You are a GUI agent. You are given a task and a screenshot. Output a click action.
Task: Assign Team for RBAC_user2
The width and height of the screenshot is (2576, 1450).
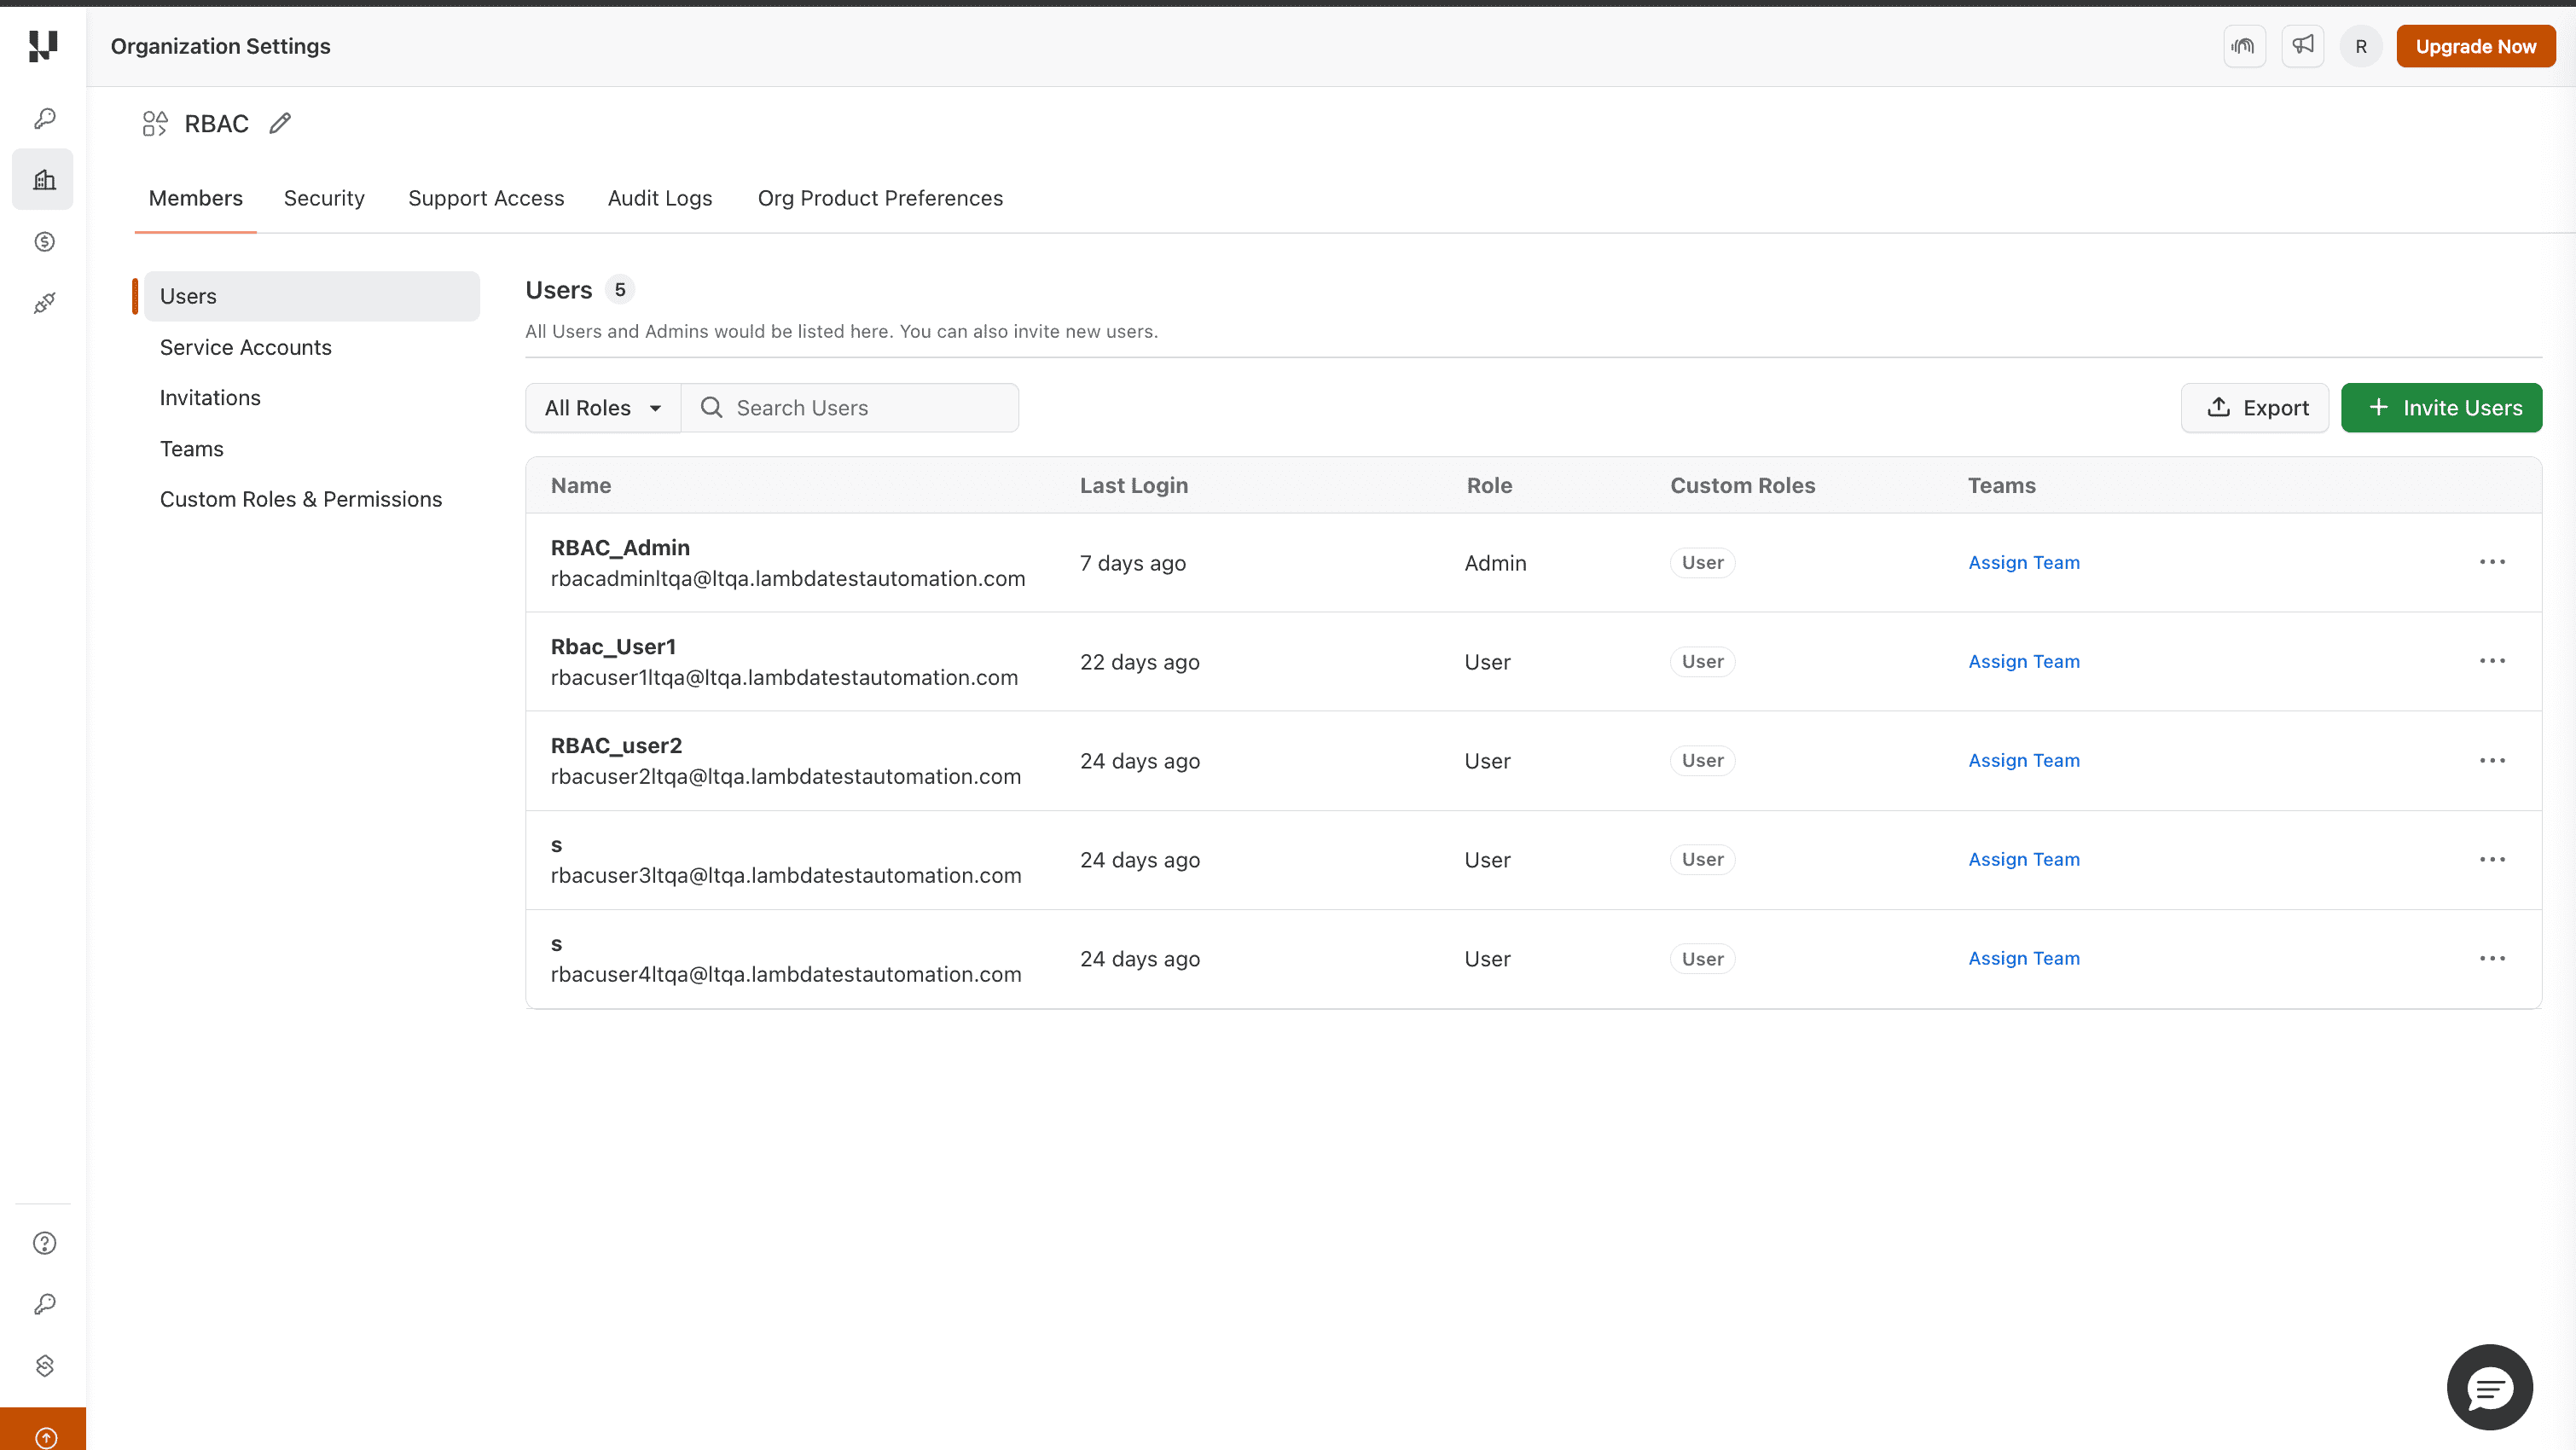[2023, 760]
